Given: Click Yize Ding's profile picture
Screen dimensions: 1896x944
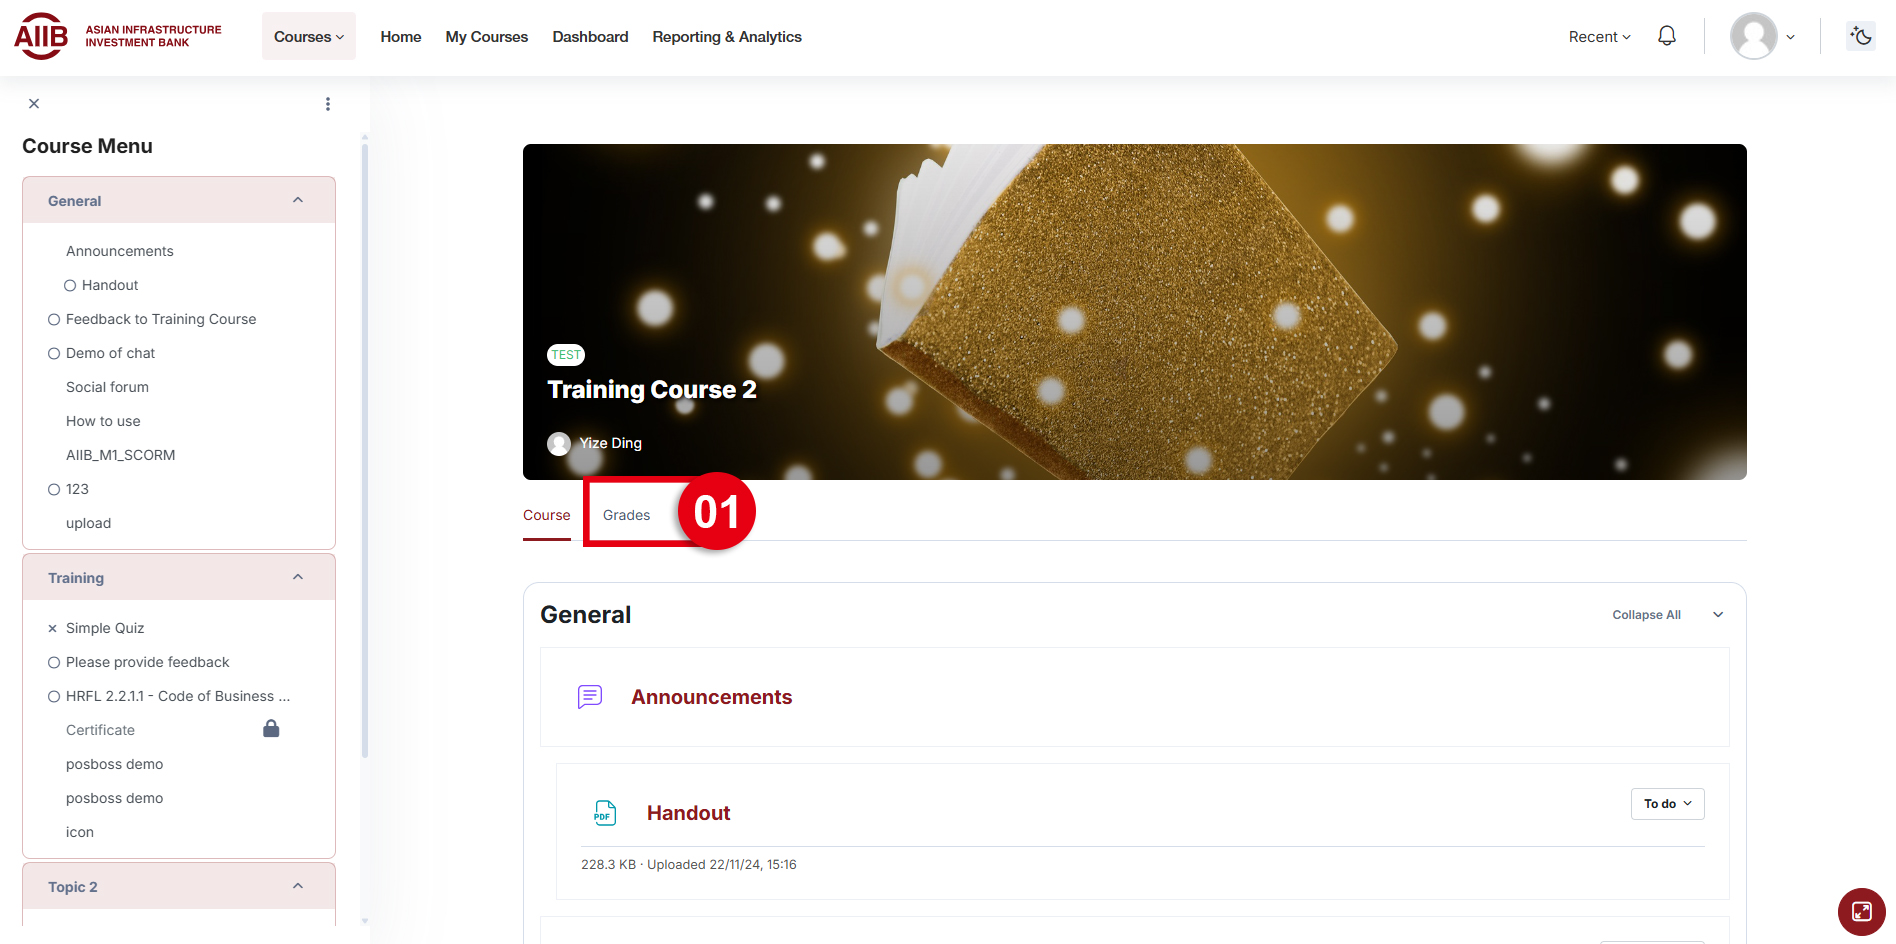Looking at the screenshot, I should coord(559,443).
